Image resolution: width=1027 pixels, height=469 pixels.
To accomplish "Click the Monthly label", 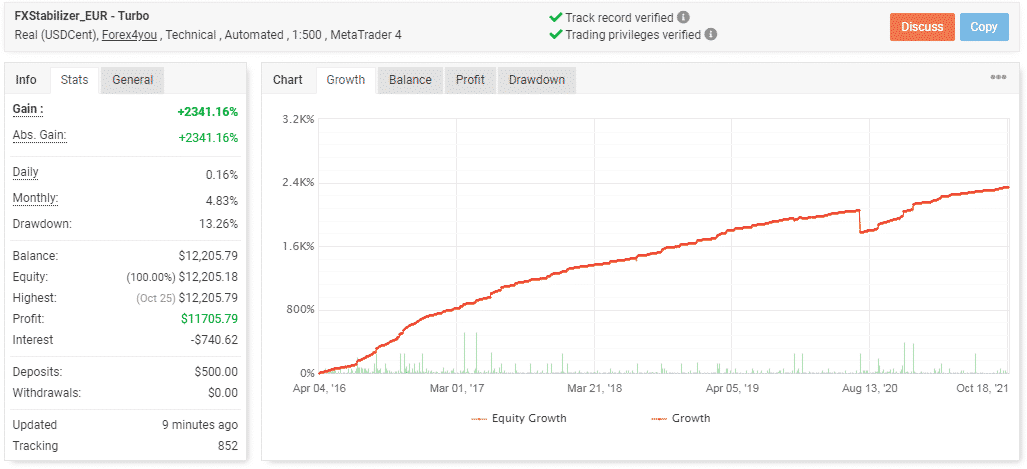I will (x=35, y=198).
